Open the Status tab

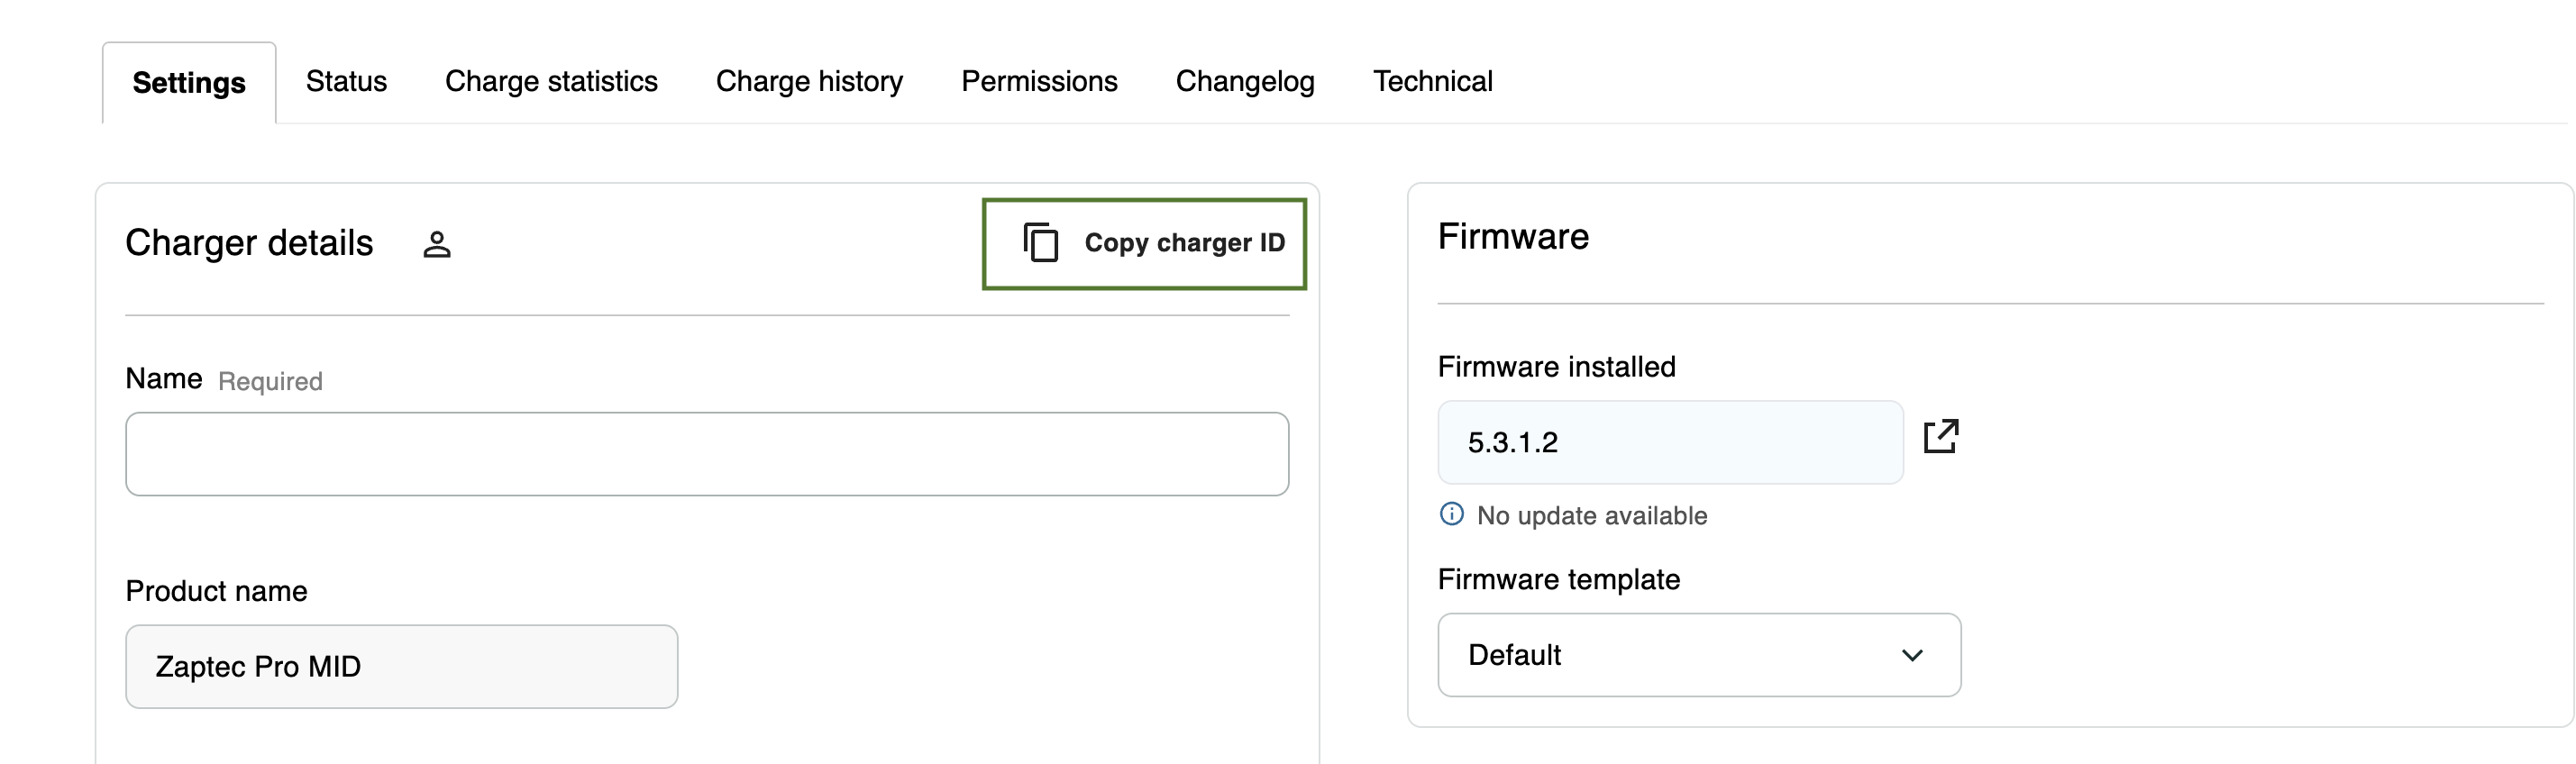point(346,81)
